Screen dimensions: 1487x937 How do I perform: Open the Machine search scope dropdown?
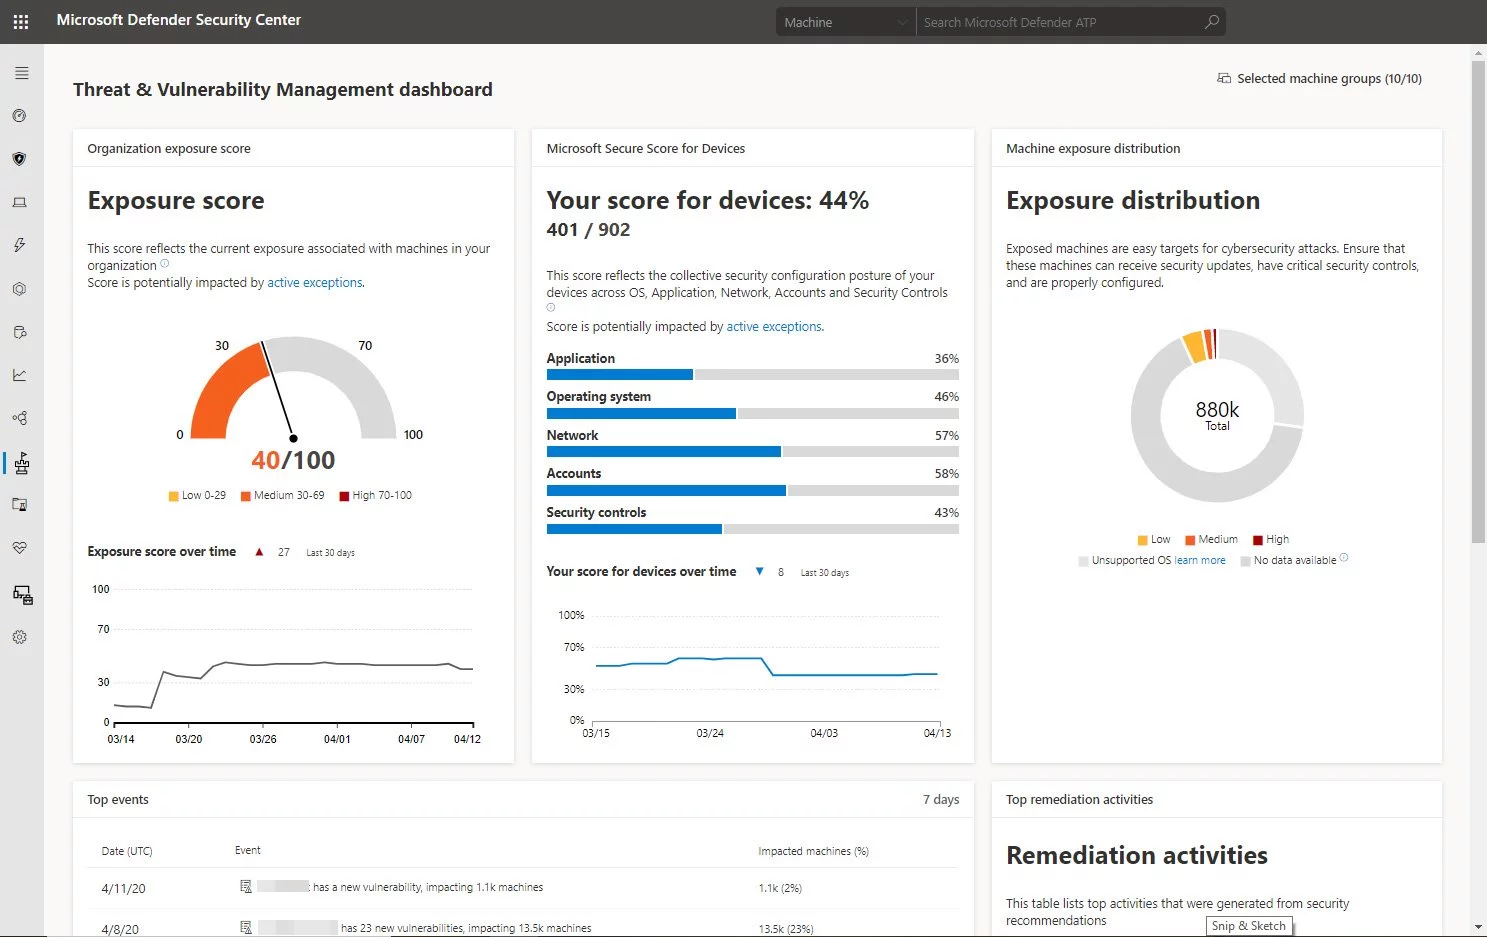pos(846,22)
